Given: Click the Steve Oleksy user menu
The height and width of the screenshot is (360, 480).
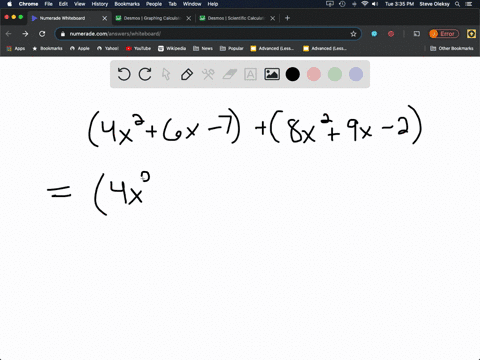Looking at the screenshot, I should (x=434, y=4).
